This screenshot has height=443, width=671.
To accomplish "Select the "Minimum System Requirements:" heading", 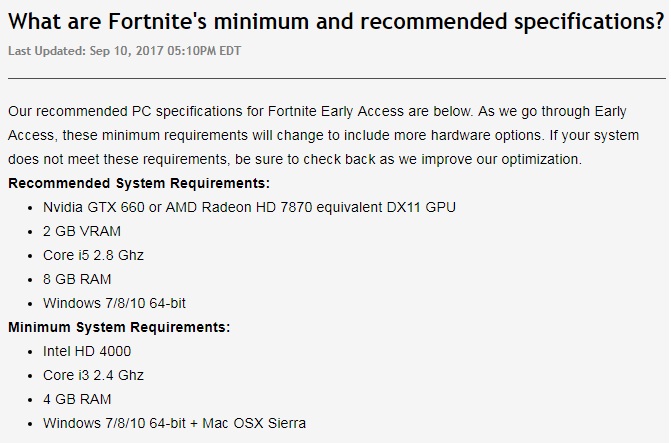I will tap(119, 327).
